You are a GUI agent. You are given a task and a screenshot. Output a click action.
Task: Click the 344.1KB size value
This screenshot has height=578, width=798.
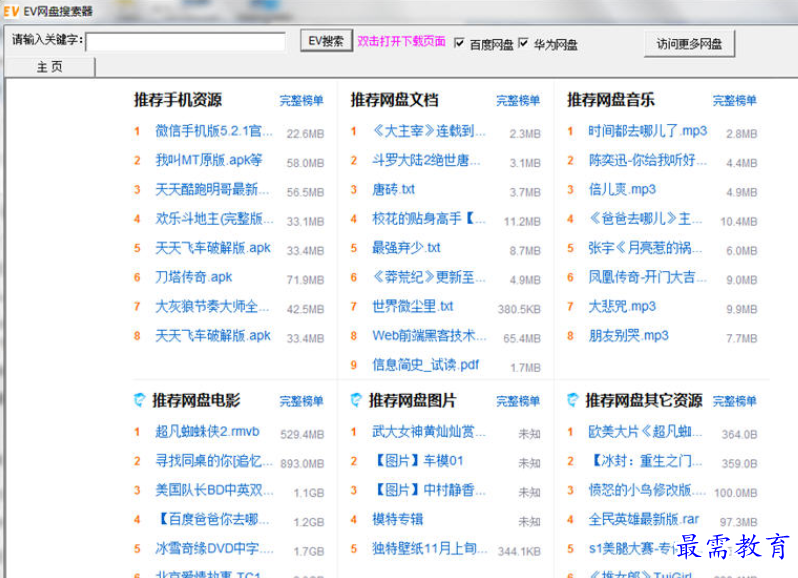[519, 552]
